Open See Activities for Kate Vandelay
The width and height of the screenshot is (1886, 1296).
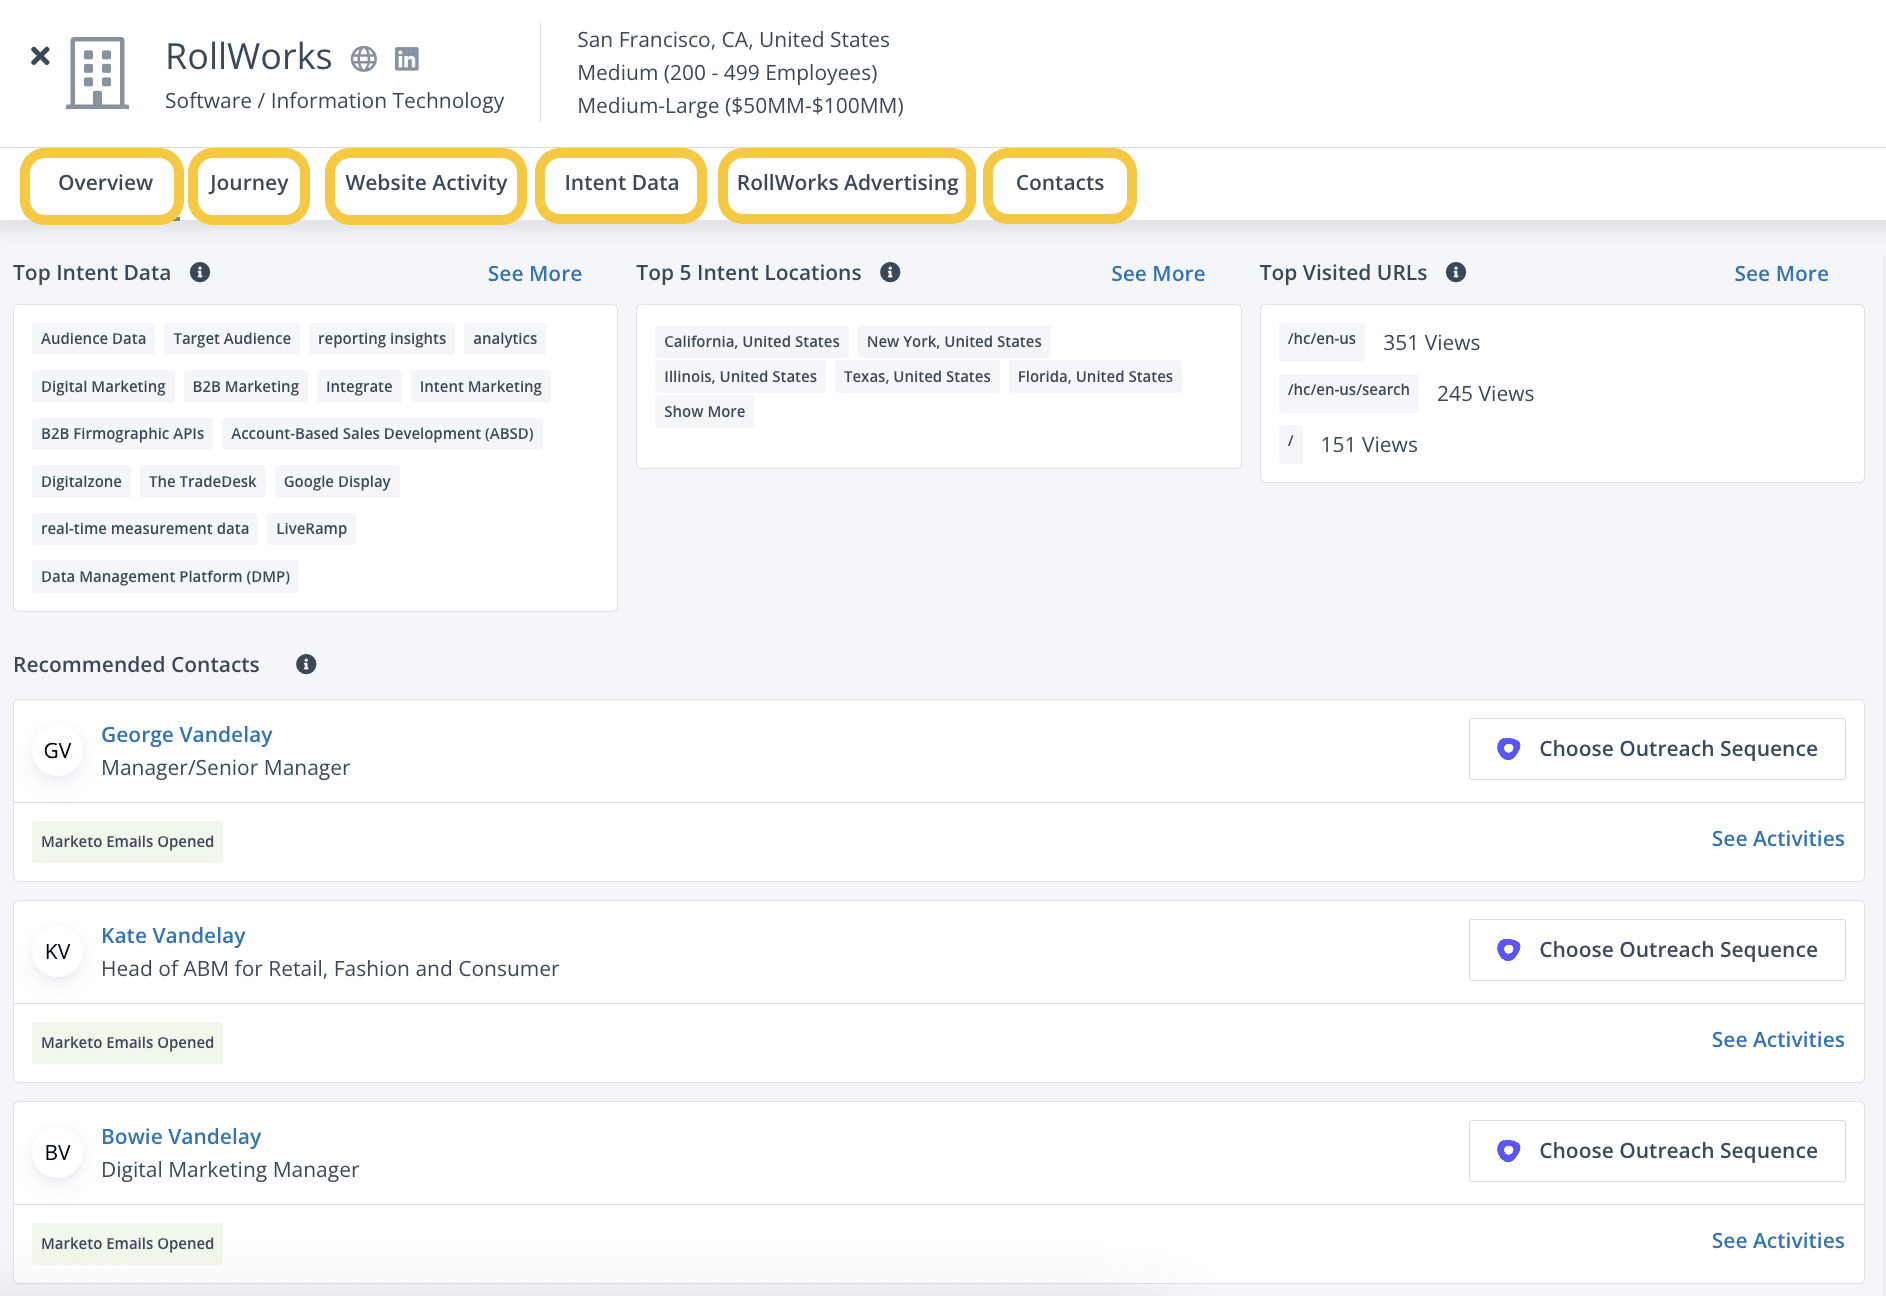(x=1777, y=1039)
